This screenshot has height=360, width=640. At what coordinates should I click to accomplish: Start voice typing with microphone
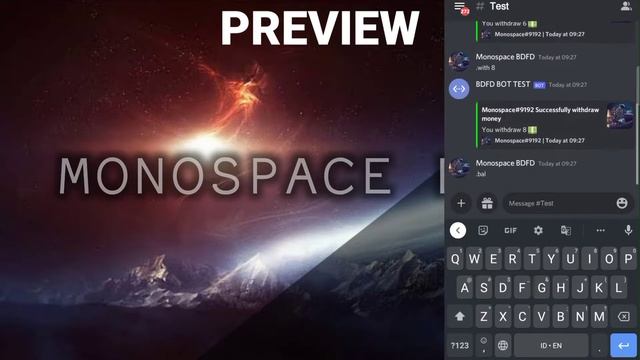coord(628,230)
